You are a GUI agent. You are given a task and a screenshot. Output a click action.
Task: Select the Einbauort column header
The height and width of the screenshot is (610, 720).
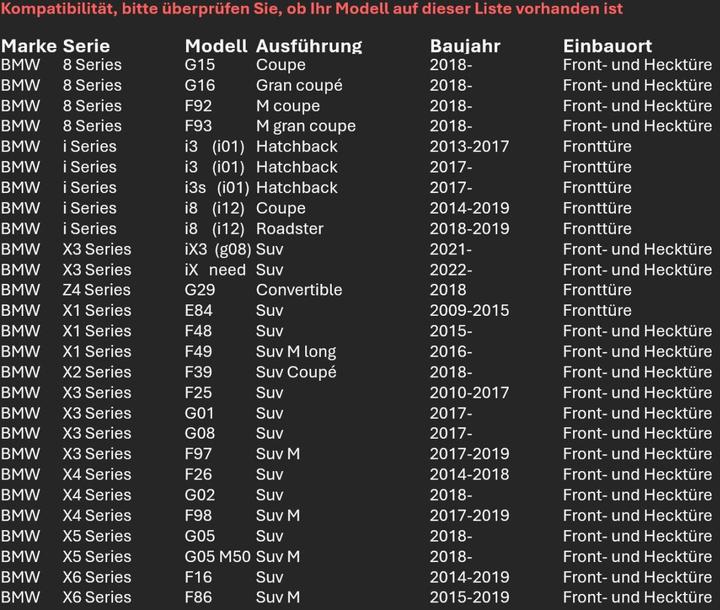pos(607,46)
